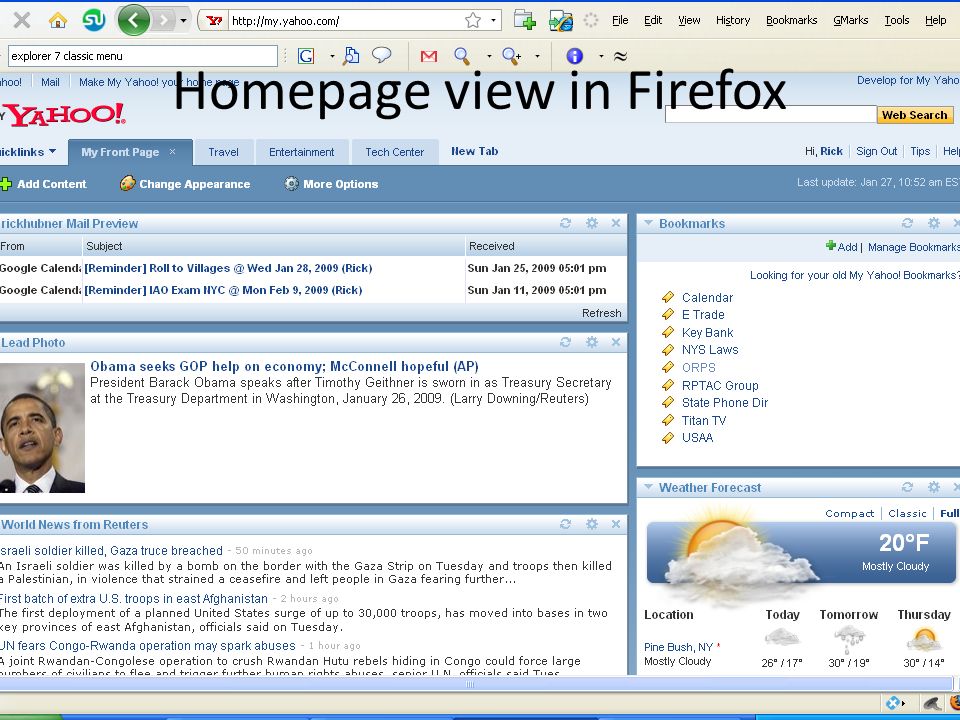Click Change Appearance button
960x720 pixels.
tap(185, 184)
